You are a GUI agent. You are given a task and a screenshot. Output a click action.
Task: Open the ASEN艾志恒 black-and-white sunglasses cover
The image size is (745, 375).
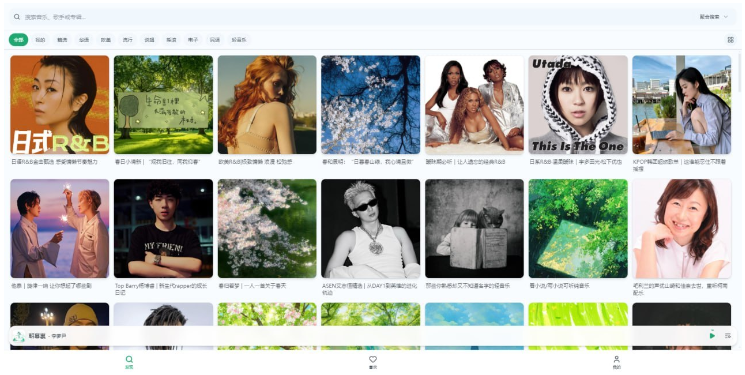pyautogui.click(x=371, y=229)
